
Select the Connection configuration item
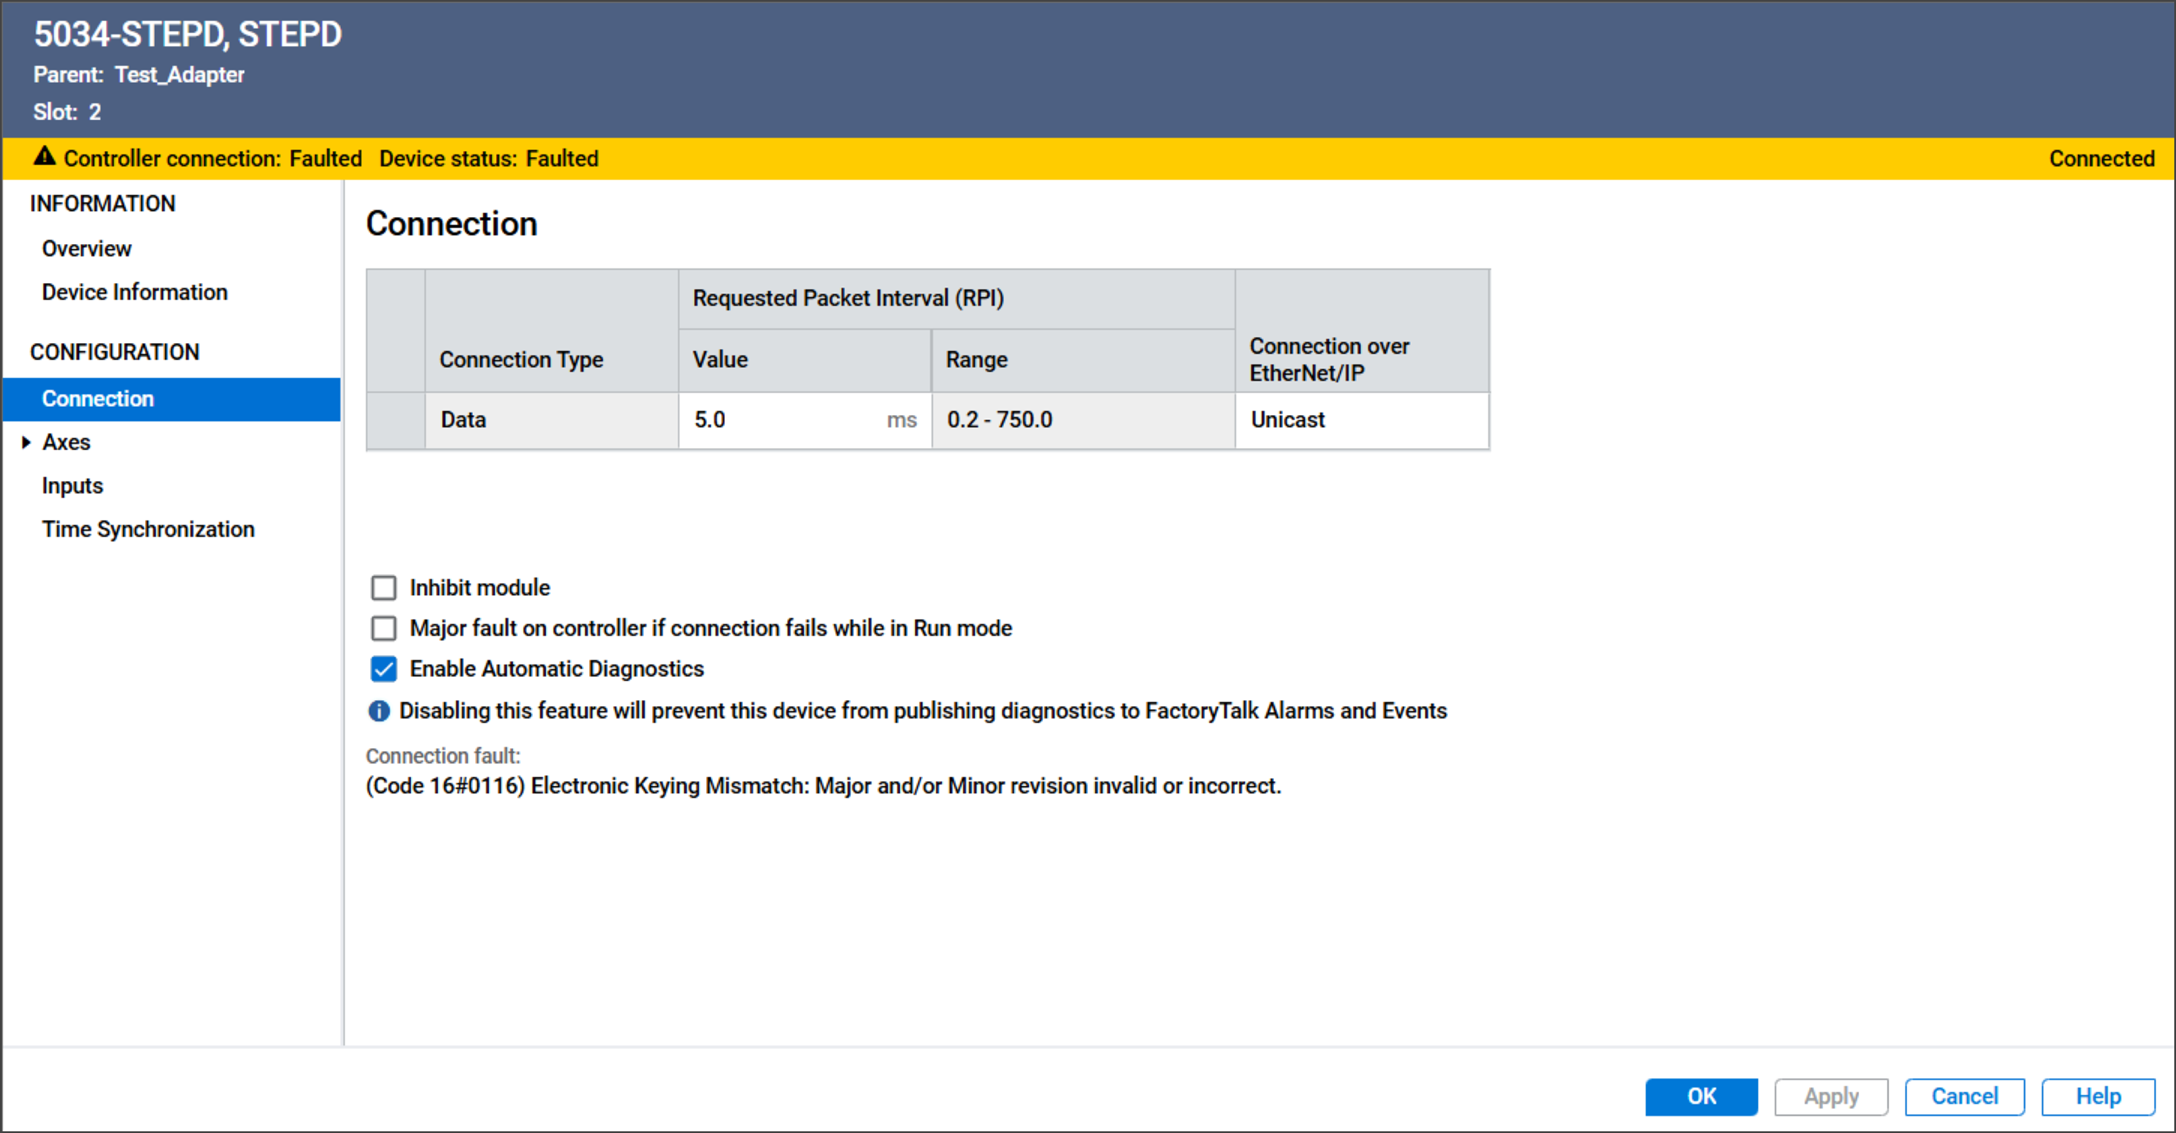tap(172, 399)
